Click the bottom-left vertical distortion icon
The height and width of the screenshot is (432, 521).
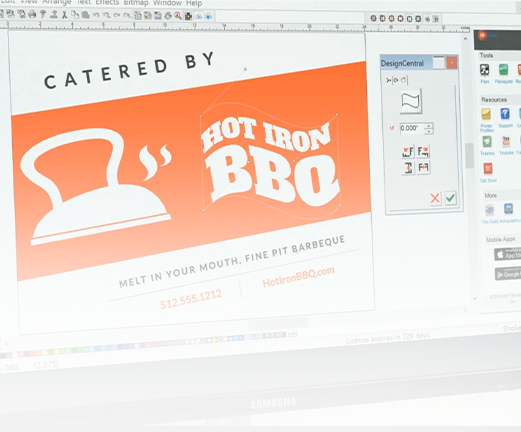[x=408, y=167]
